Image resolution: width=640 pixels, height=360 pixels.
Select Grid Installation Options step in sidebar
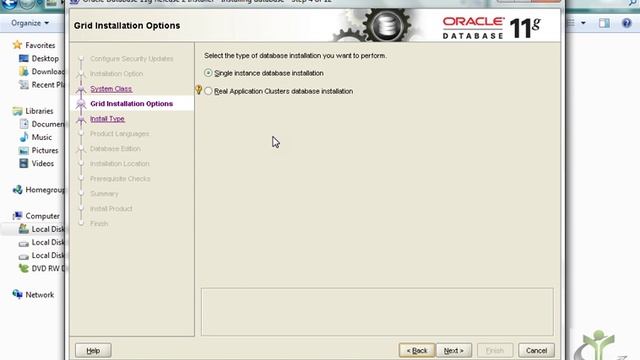131,104
